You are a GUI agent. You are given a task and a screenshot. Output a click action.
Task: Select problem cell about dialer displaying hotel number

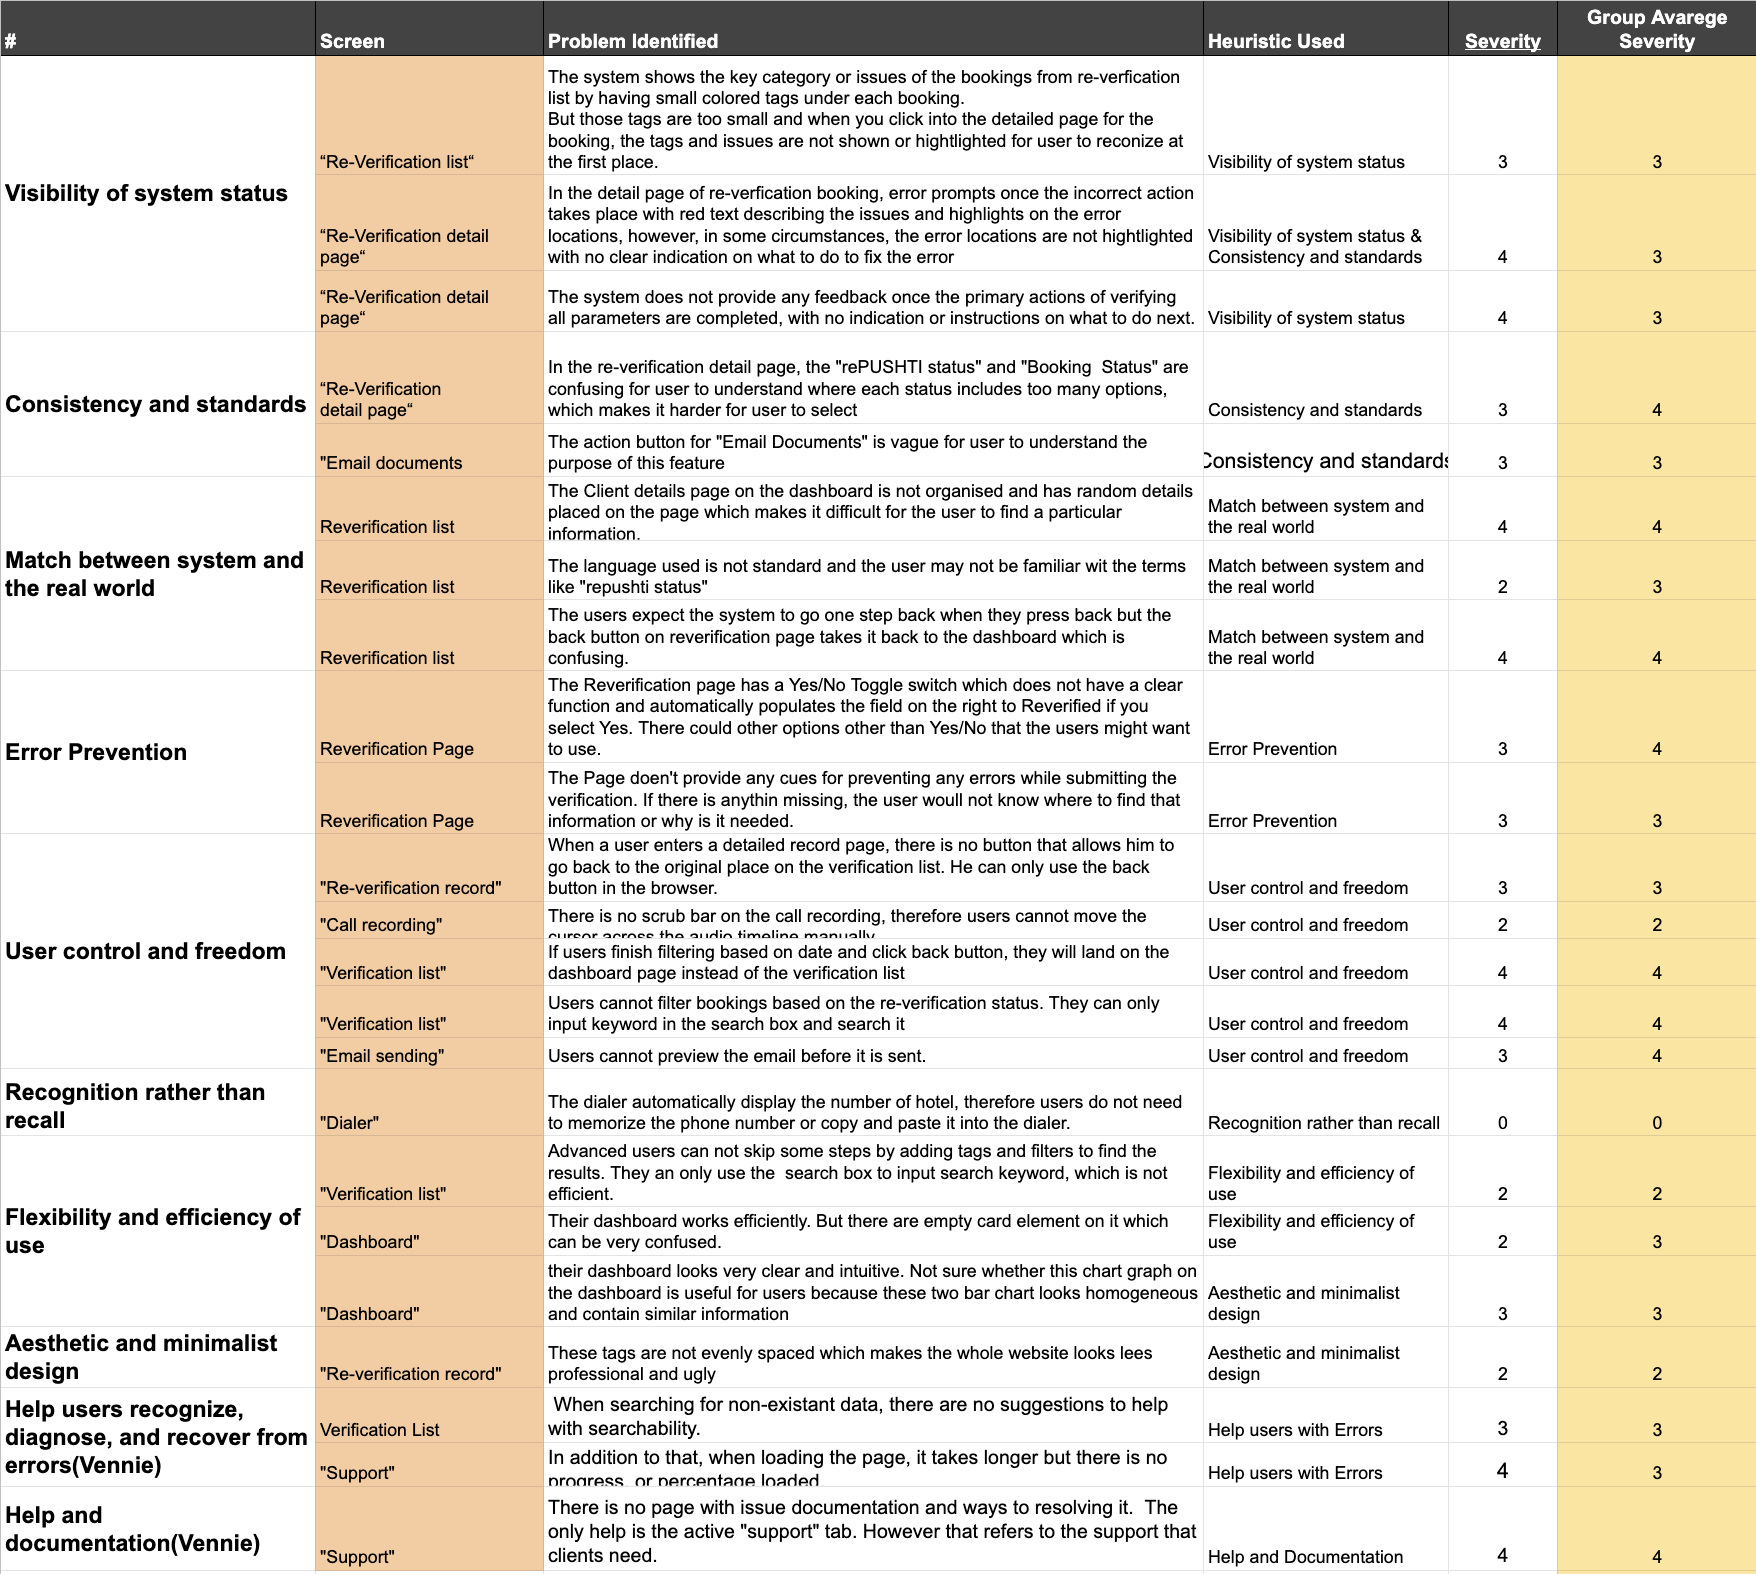[873, 1103]
